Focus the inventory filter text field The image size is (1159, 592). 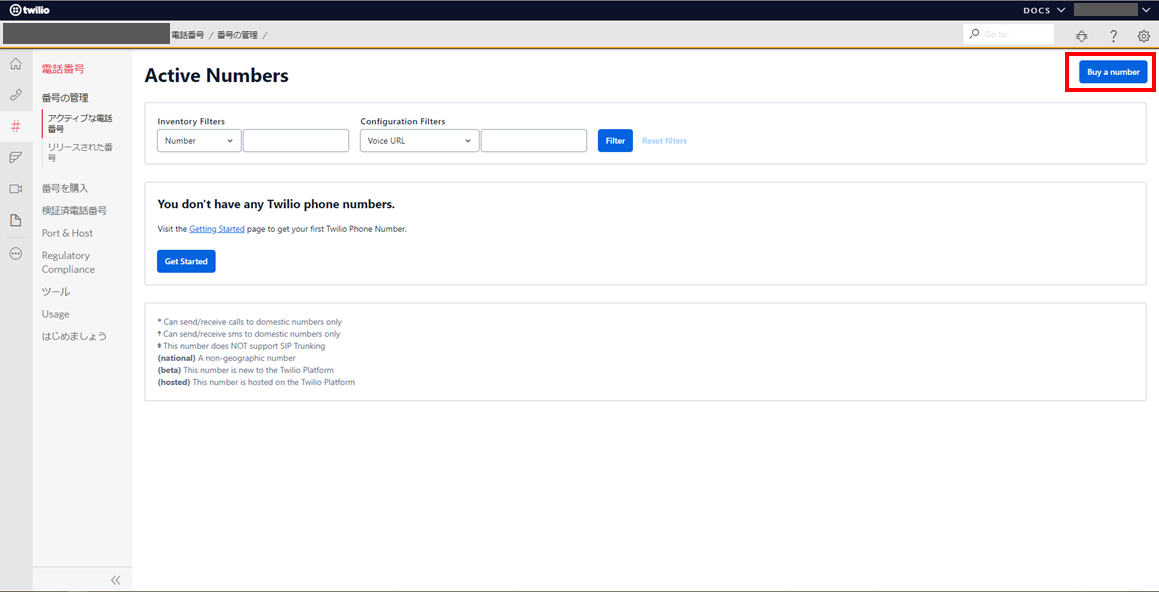tap(296, 140)
